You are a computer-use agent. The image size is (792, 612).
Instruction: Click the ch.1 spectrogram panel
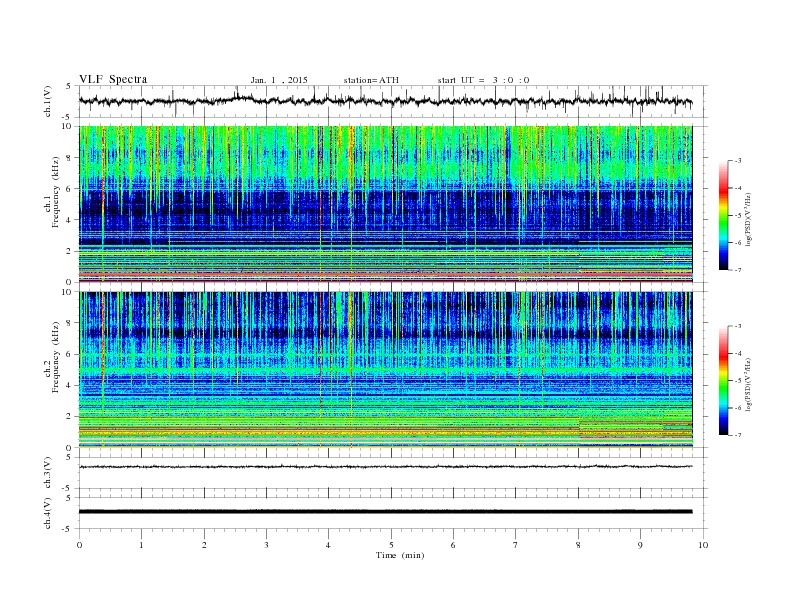coord(385,204)
